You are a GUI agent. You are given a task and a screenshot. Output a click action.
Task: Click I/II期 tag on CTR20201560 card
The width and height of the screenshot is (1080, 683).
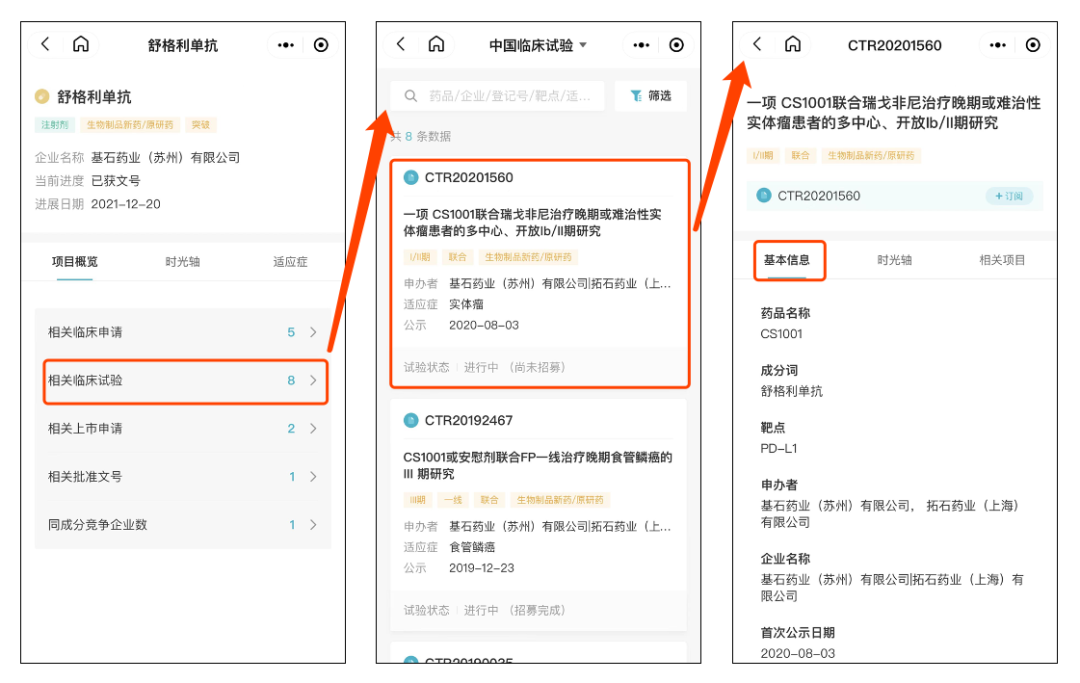(x=419, y=258)
